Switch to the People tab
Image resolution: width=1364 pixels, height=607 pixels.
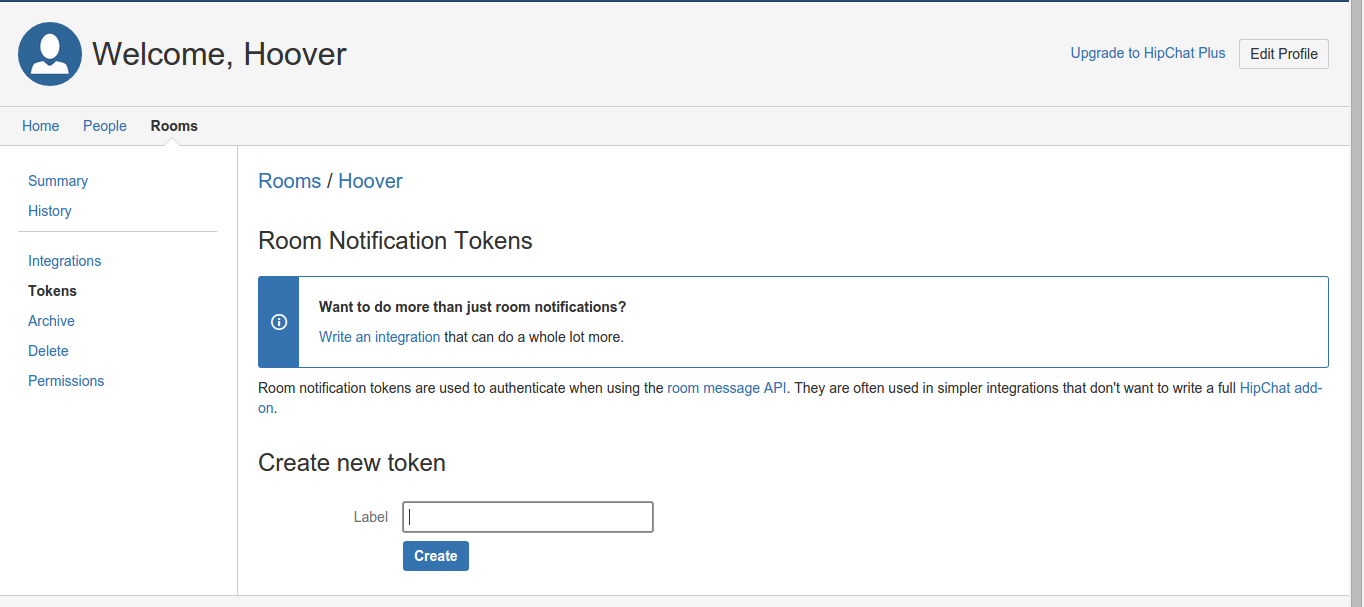105,126
